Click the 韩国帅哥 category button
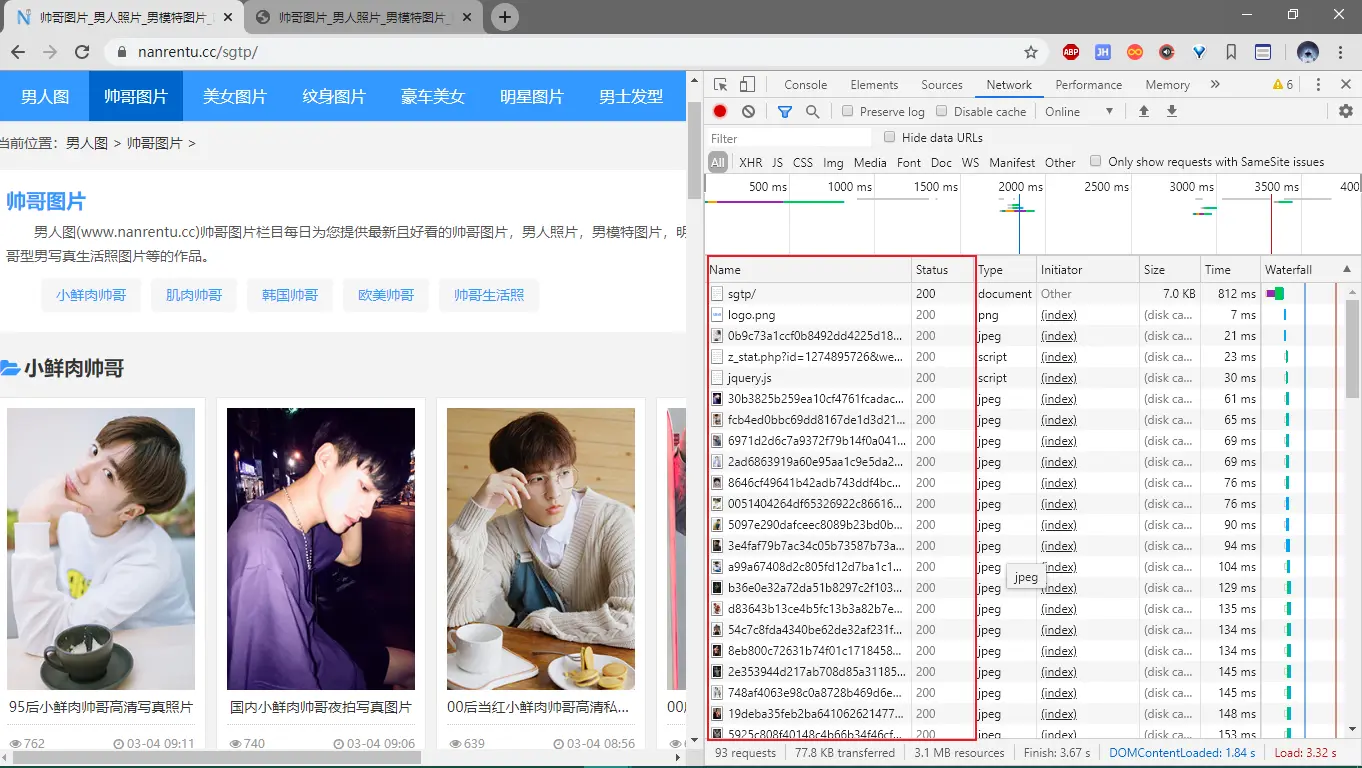The height and width of the screenshot is (768, 1362). [x=290, y=295]
